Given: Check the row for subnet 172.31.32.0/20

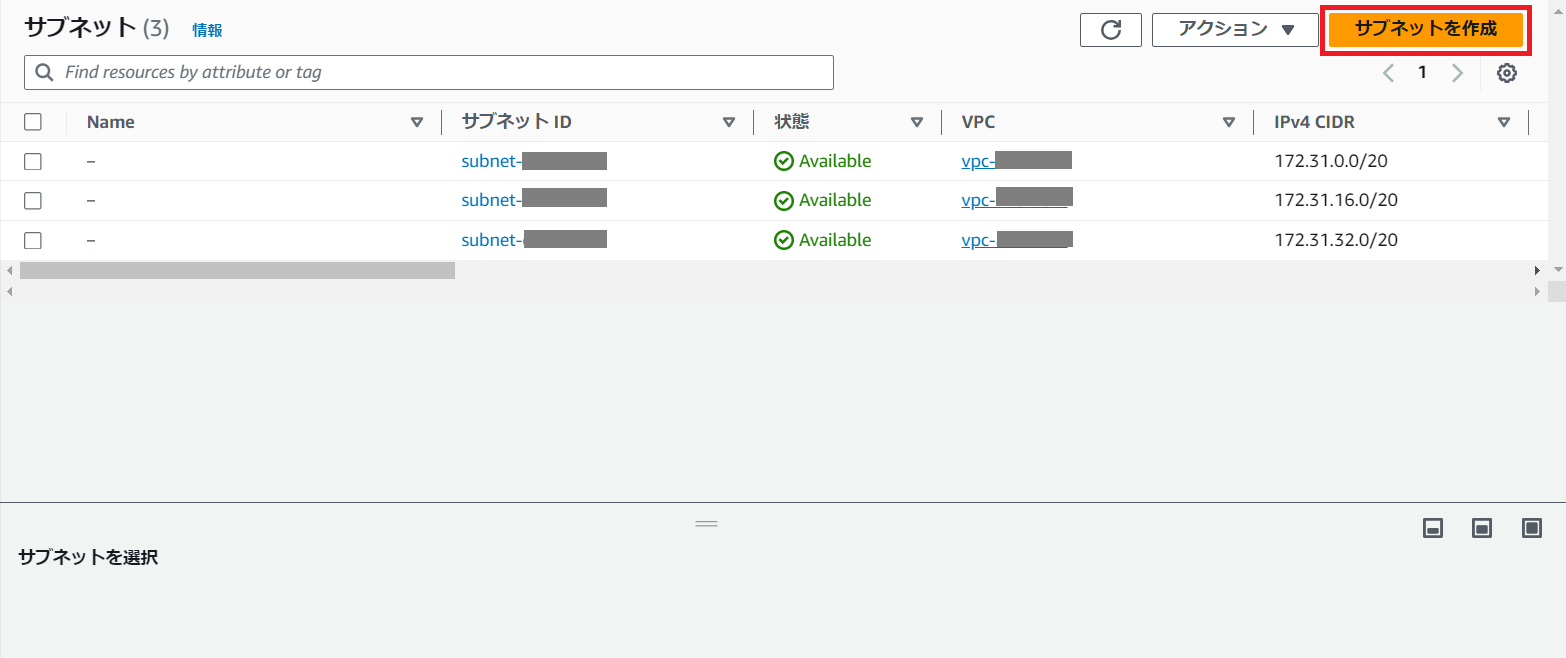Looking at the screenshot, I should pos(33,240).
